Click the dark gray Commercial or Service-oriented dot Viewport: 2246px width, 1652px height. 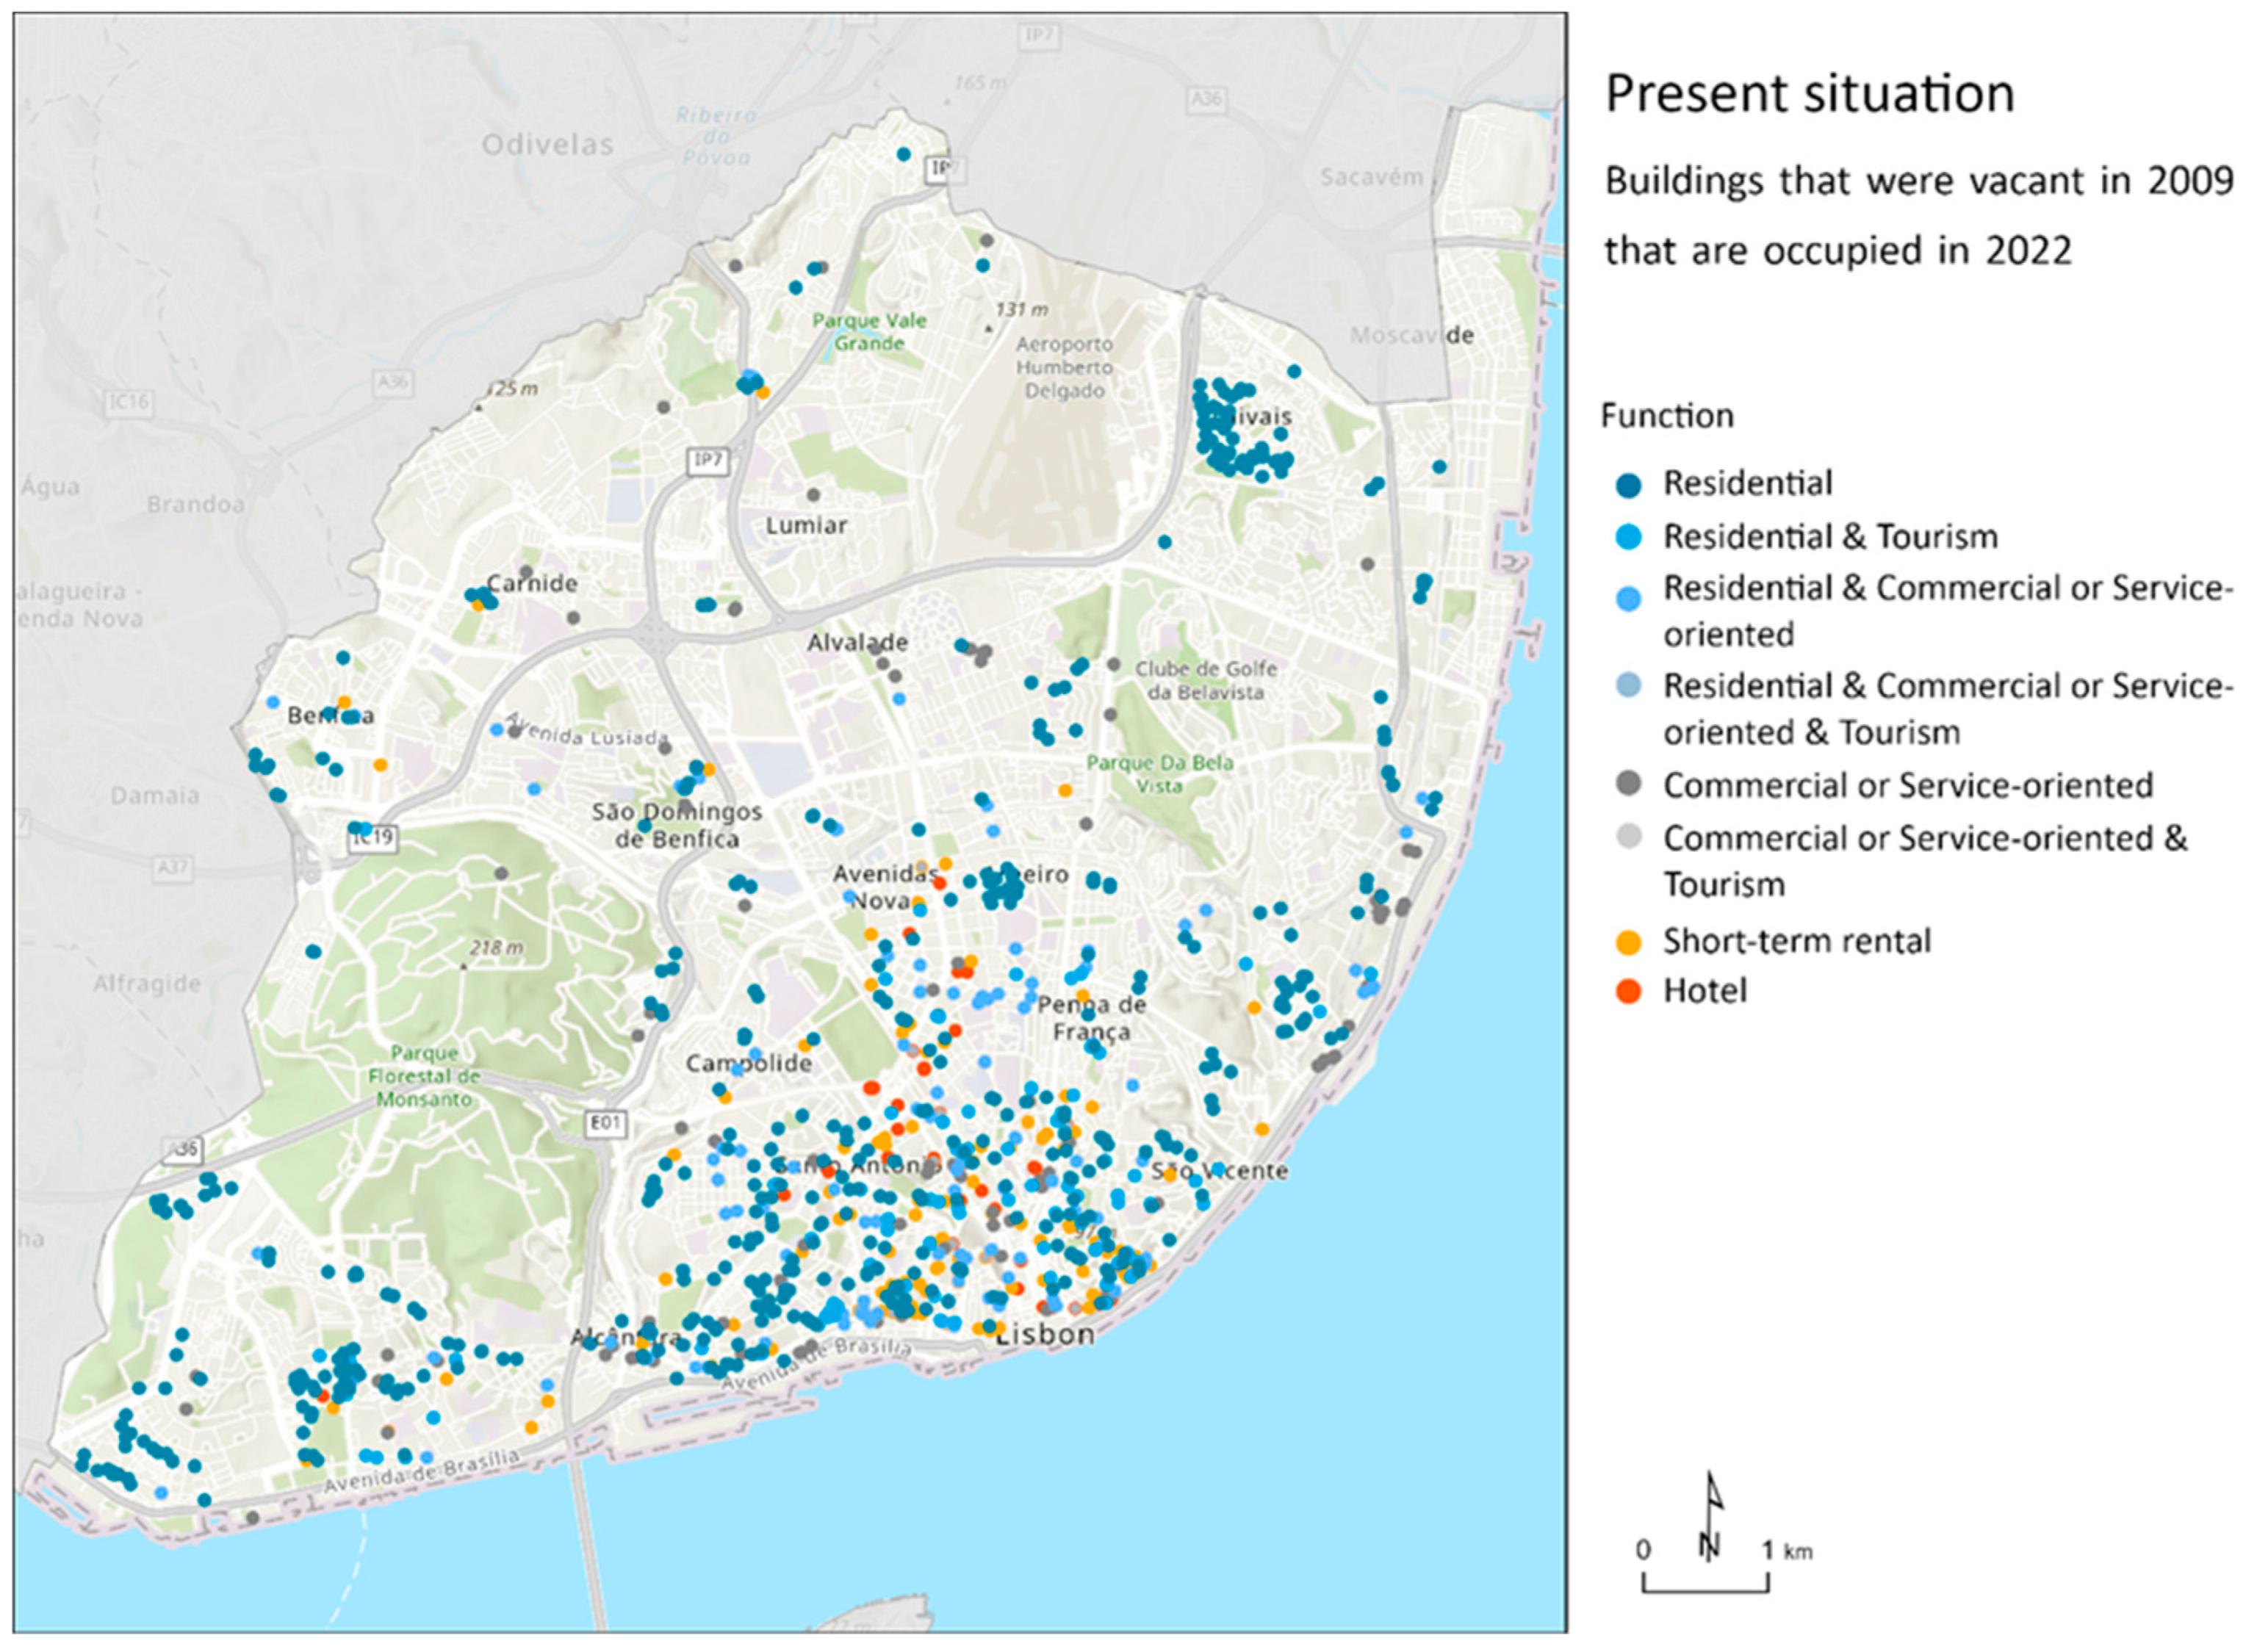[1628, 785]
